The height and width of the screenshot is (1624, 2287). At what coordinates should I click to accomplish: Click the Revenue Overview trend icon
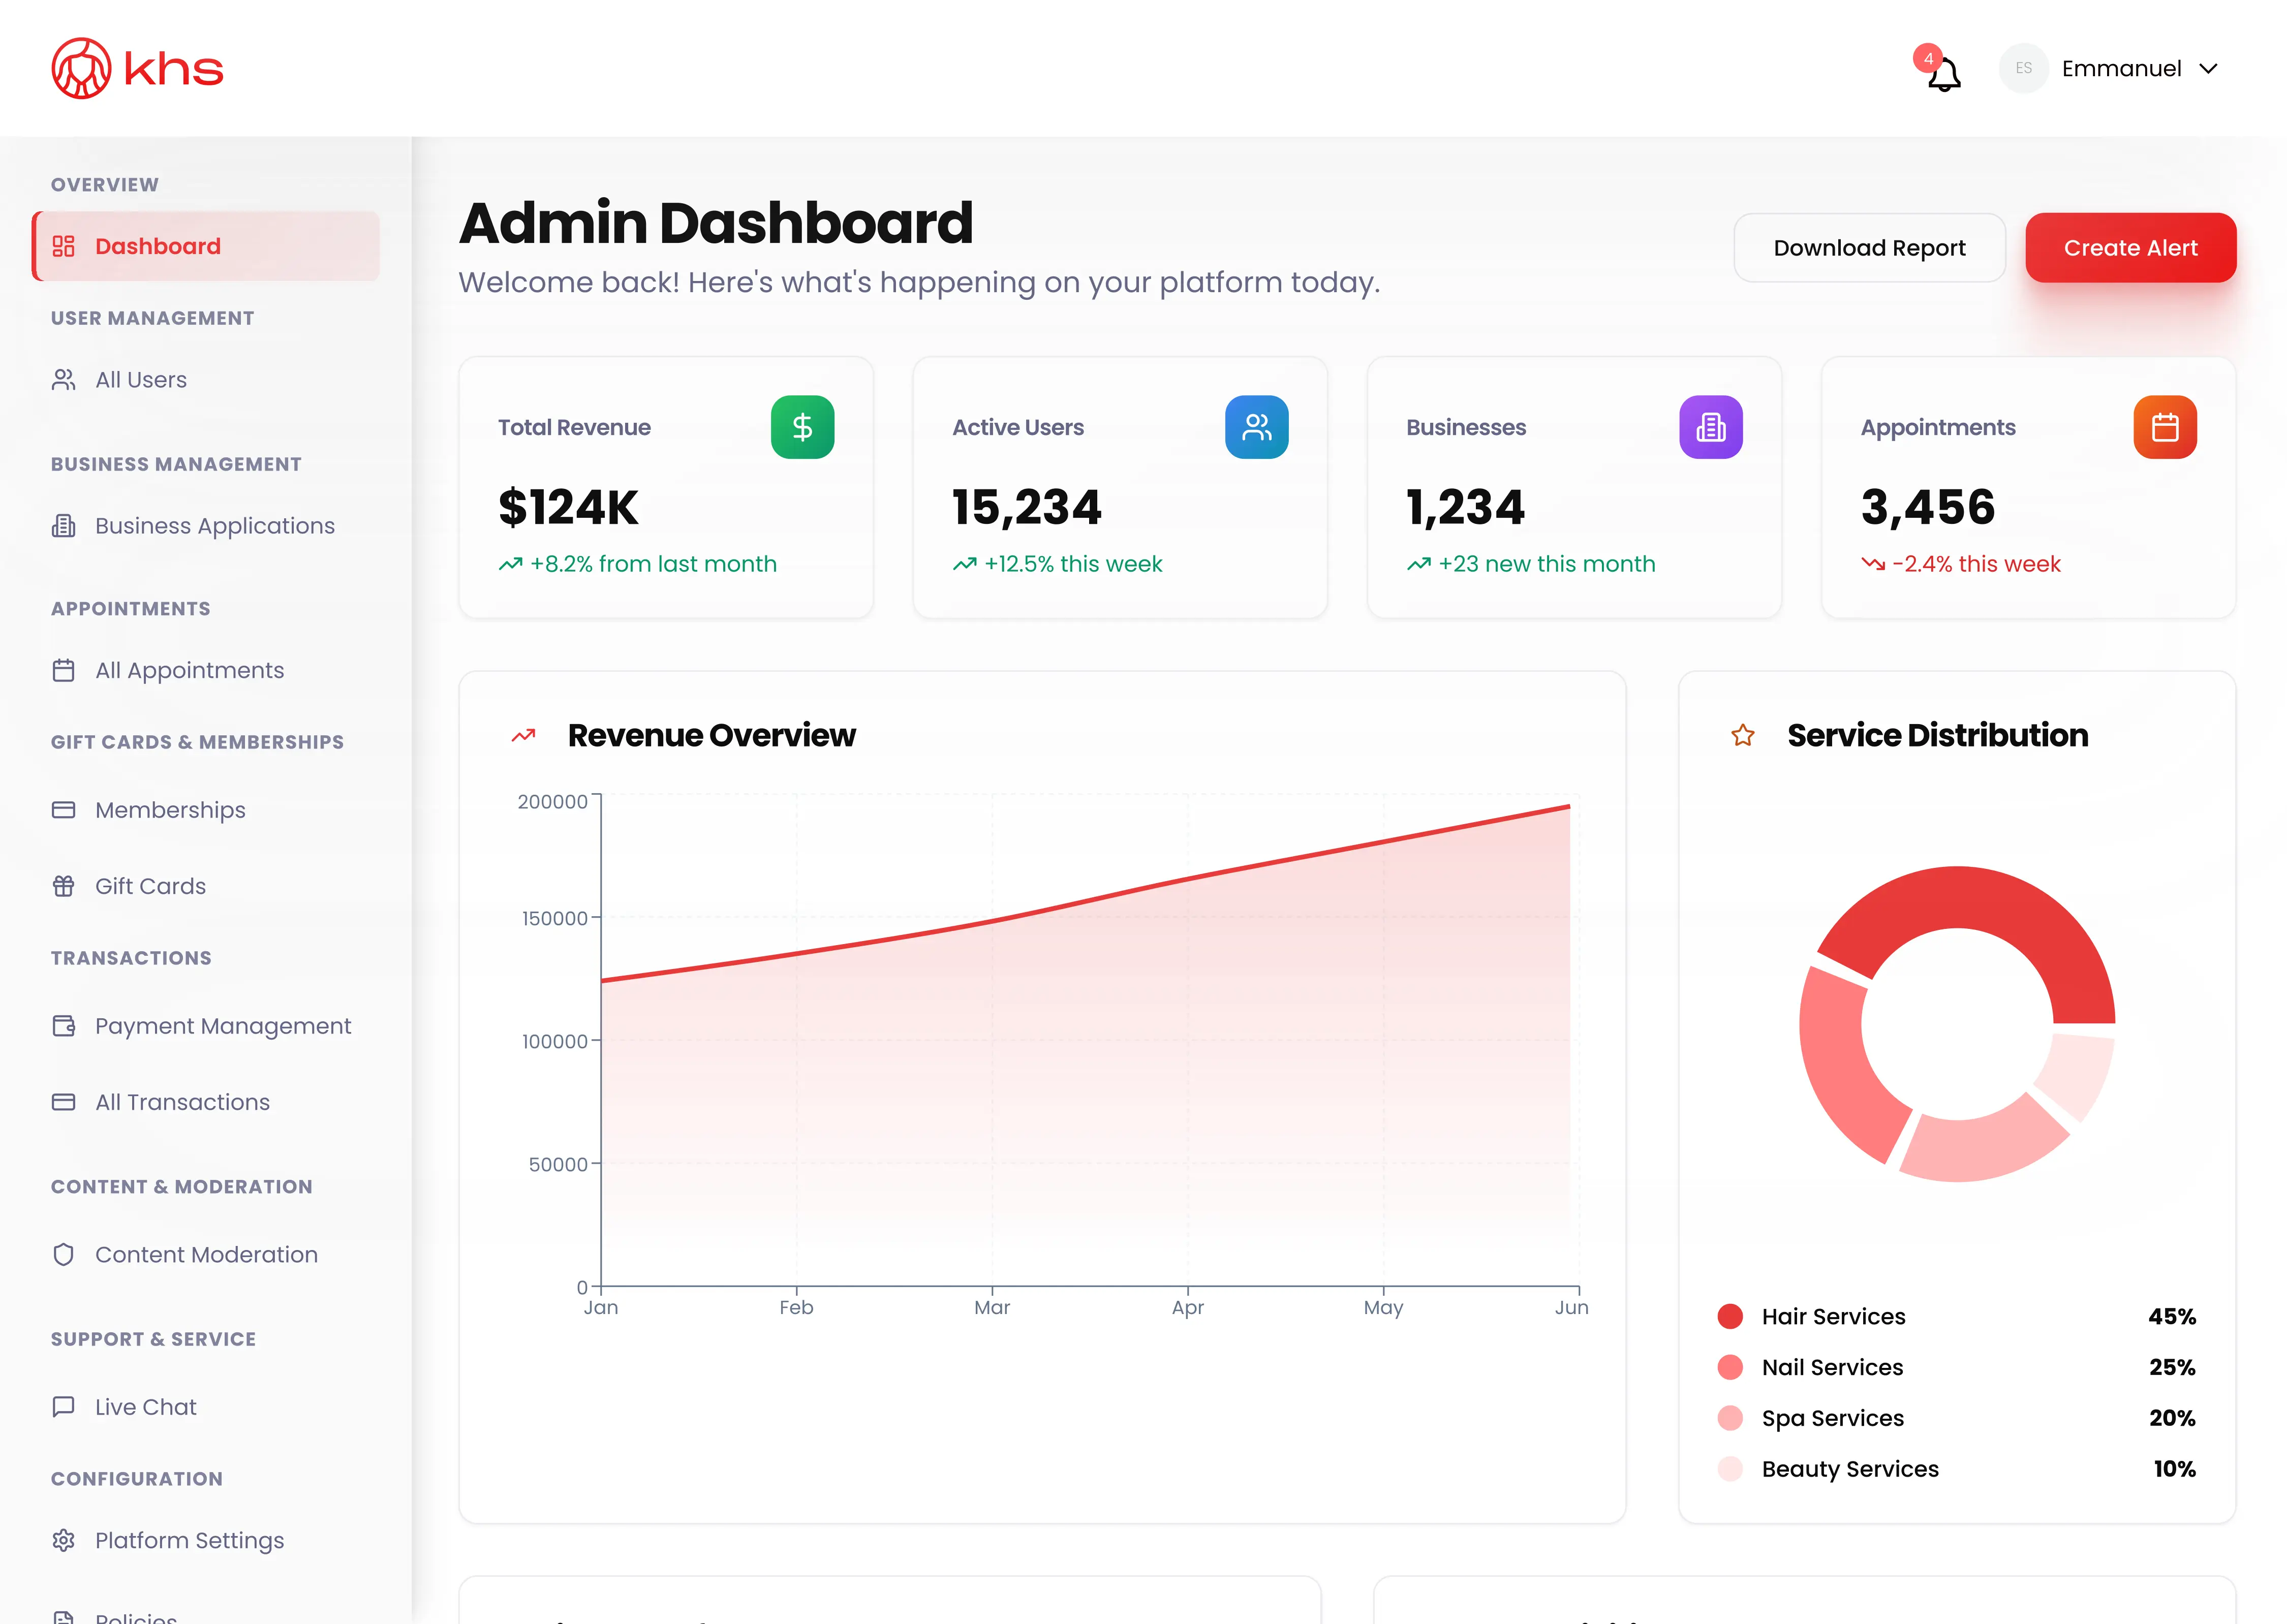point(523,736)
